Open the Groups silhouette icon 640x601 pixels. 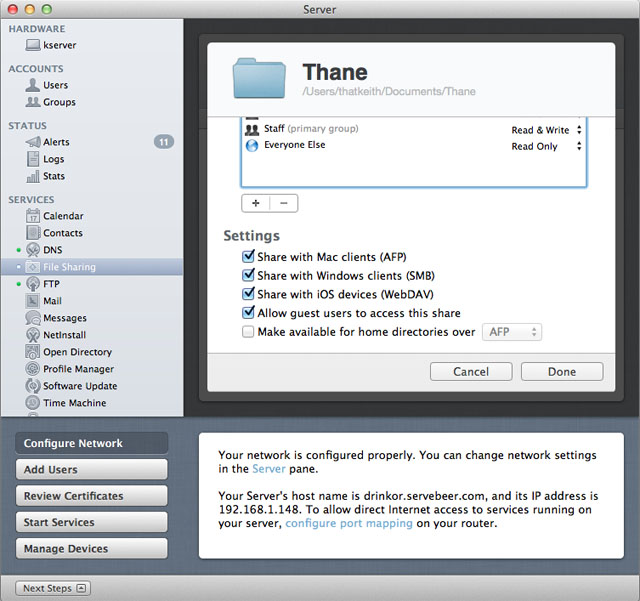click(x=33, y=102)
